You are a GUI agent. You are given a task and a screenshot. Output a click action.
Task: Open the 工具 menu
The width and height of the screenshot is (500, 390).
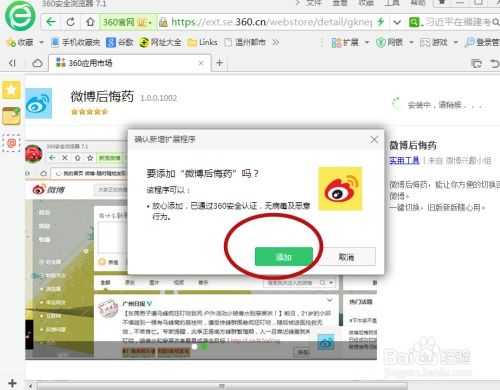[x=392, y=3]
